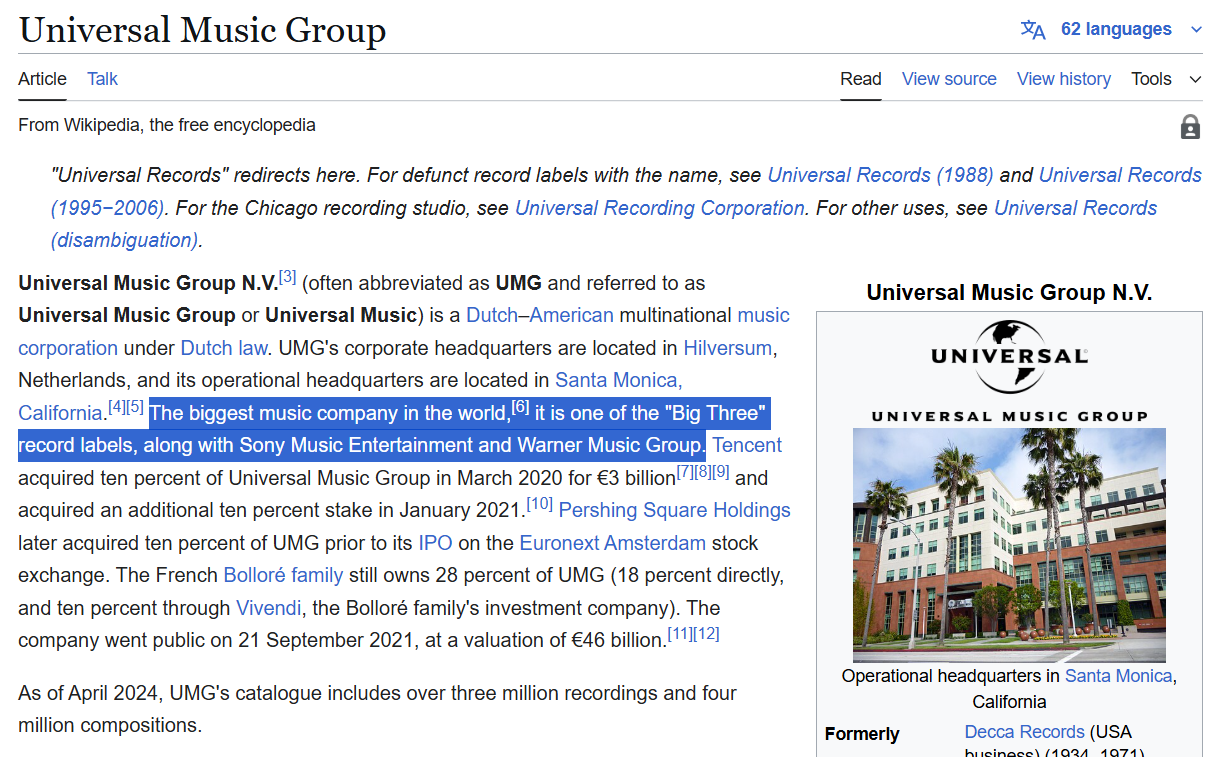Click citation reference [11]

[x=680, y=634]
